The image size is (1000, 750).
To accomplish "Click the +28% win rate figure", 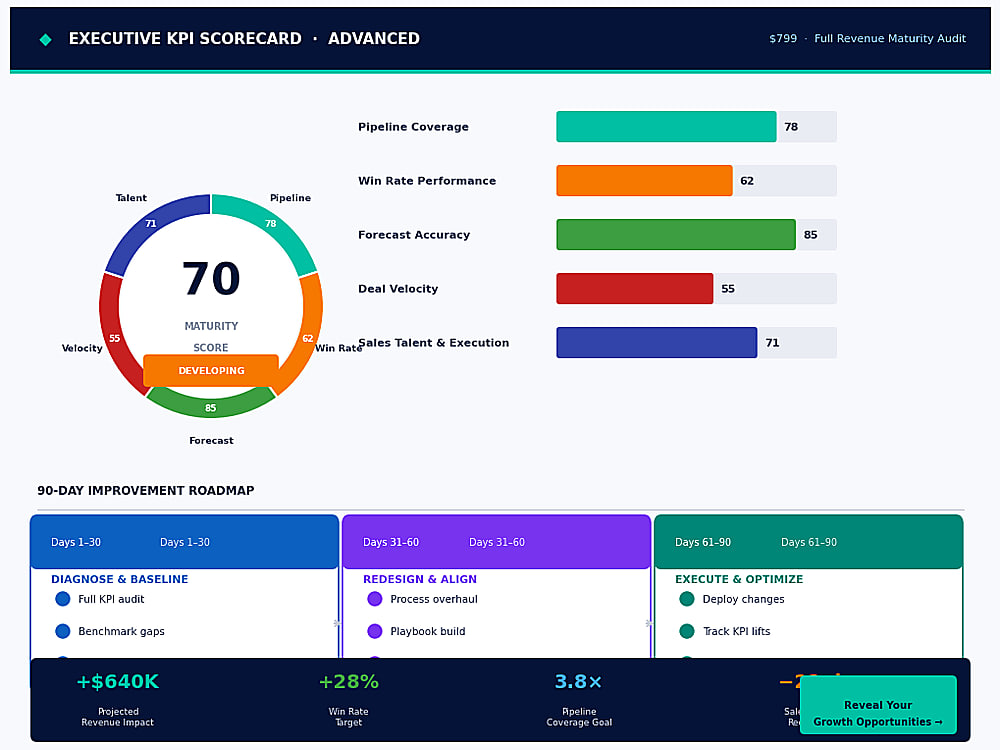I will (x=349, y=682).
